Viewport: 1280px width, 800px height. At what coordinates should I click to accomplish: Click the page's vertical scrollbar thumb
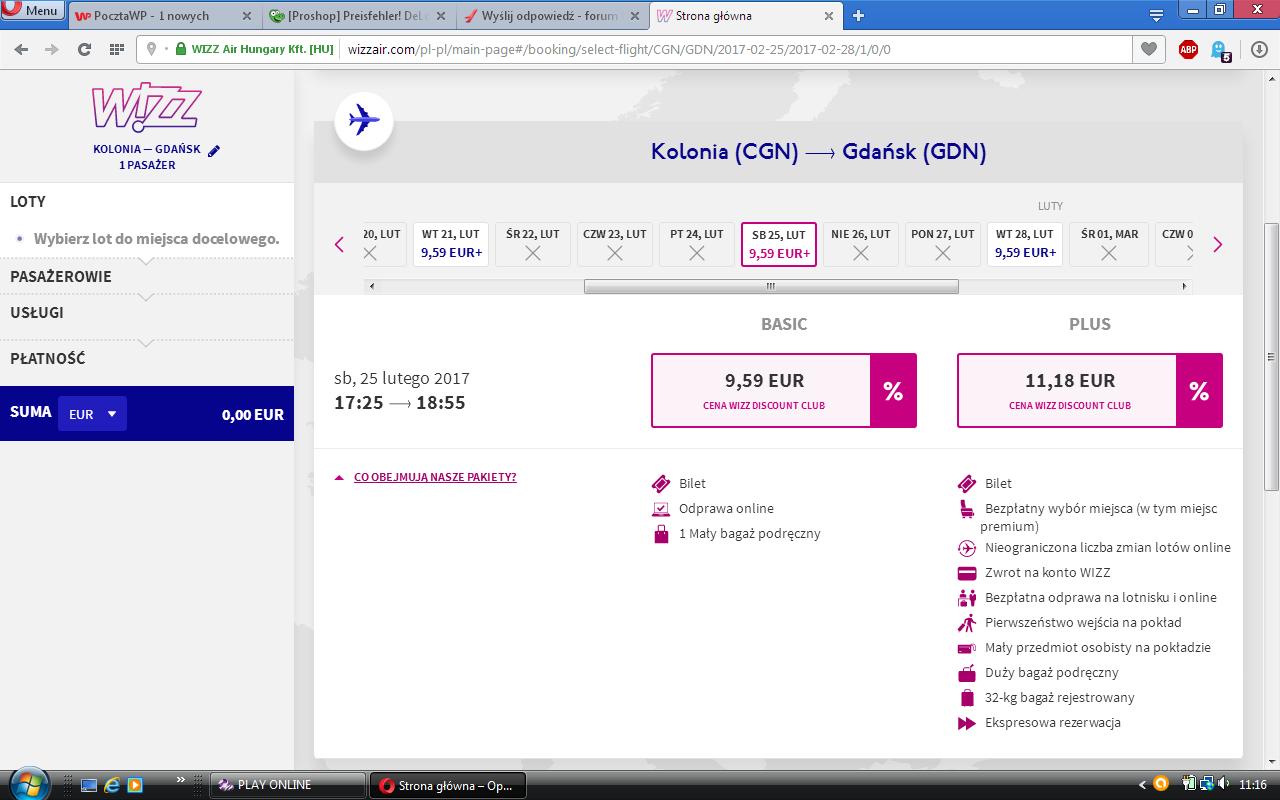(1271, 358)
